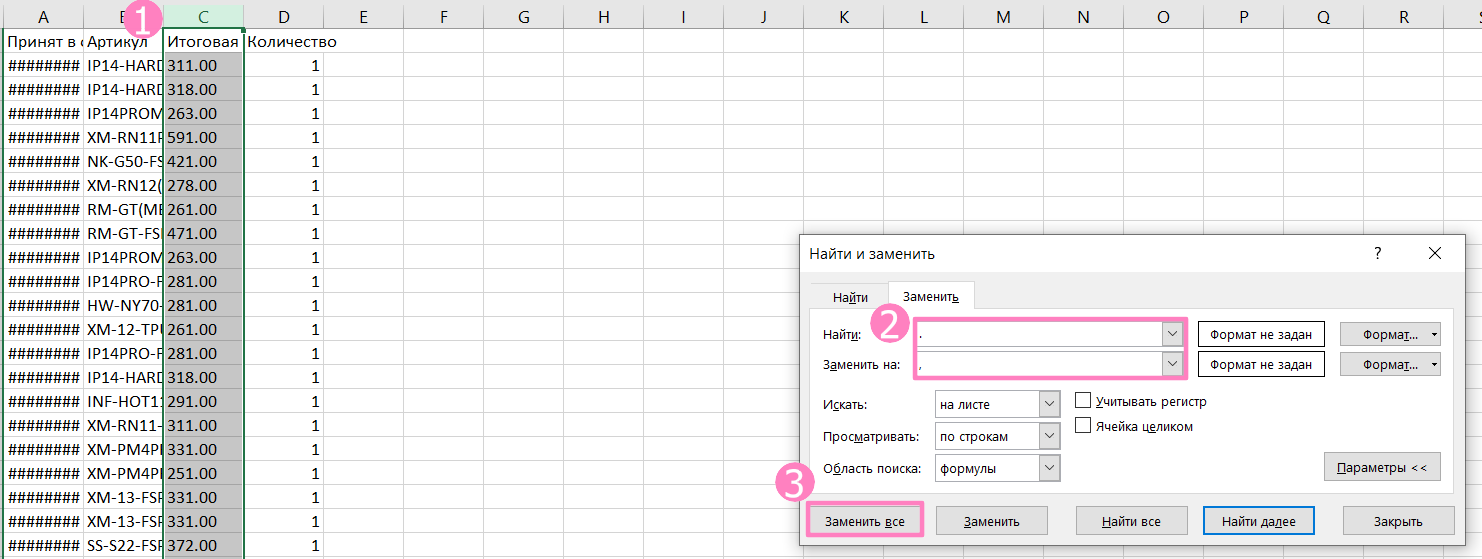Open 'Область поиска' dropdown showing 'формулы'
This screenshot has width=1482, height=559.
tap(1049, 468)
